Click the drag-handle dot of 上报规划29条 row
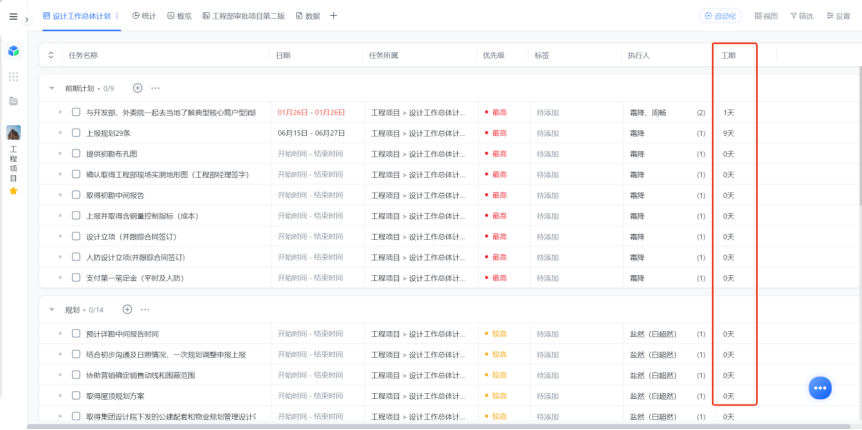 60,133
